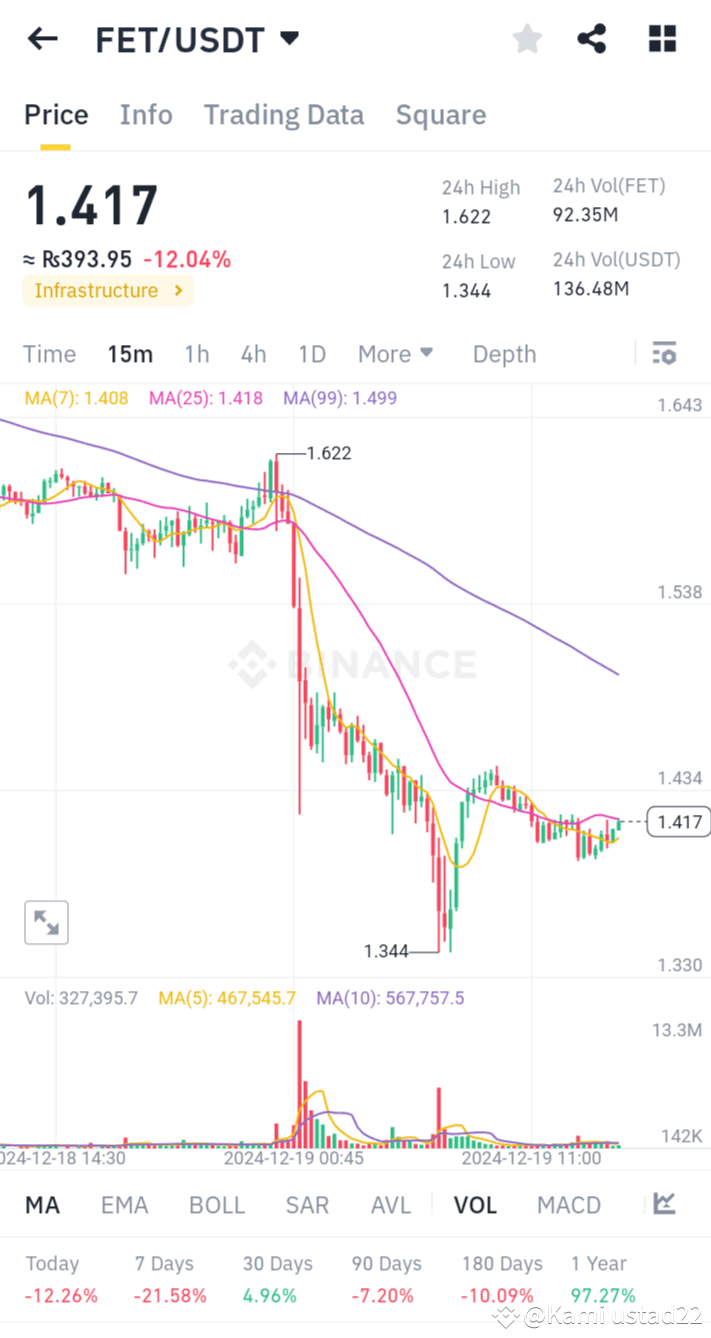Expand the chart to fullscreen
The height and width of the screenshot is (1338, 711).
(x=45, y=922)
